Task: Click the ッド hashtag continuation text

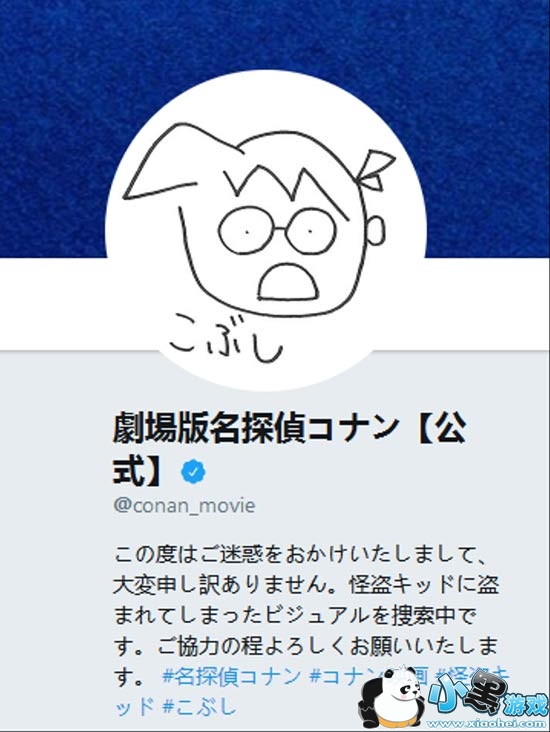Action: [x=134, y=706]
